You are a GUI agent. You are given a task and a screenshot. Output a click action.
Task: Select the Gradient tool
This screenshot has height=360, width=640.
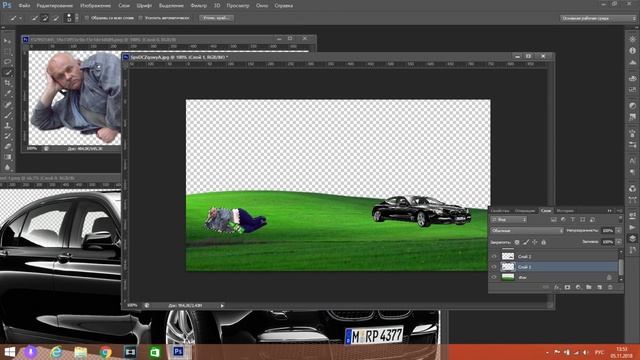7,157
